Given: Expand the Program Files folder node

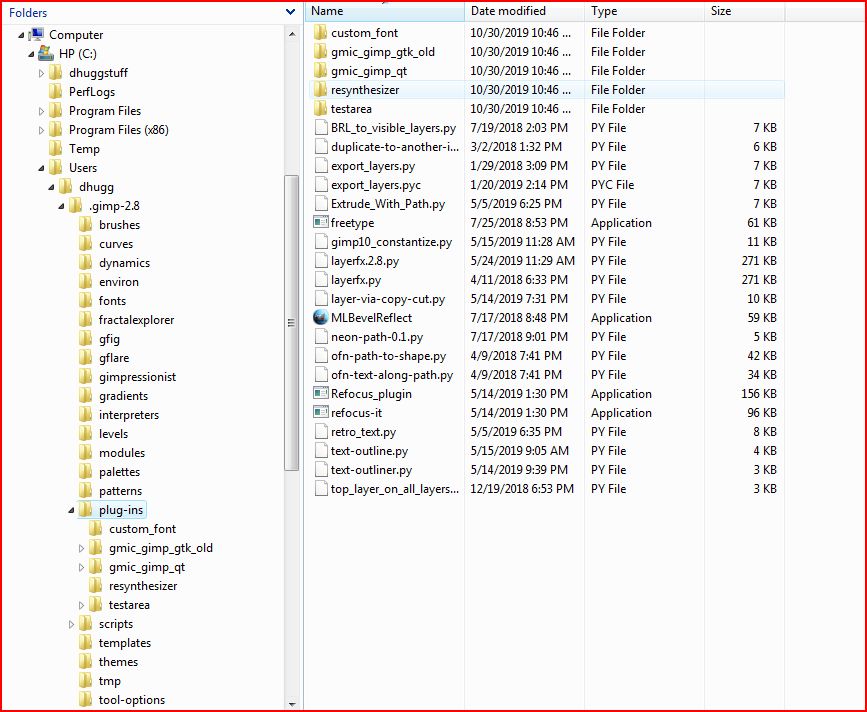Looking at the screenshot, I should point(41,111).
